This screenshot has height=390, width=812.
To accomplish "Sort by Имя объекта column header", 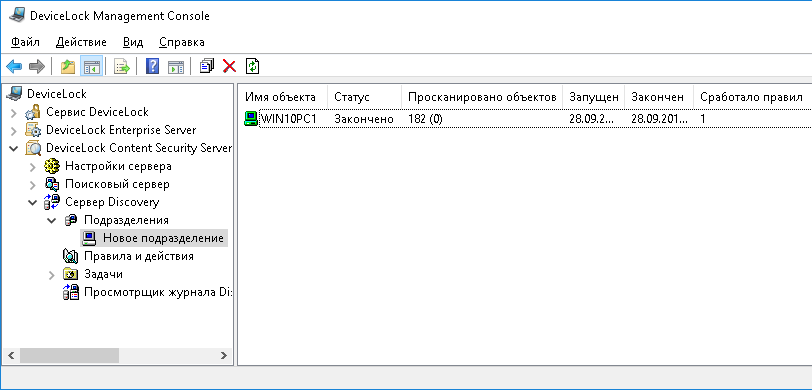I will pos(283,97).
